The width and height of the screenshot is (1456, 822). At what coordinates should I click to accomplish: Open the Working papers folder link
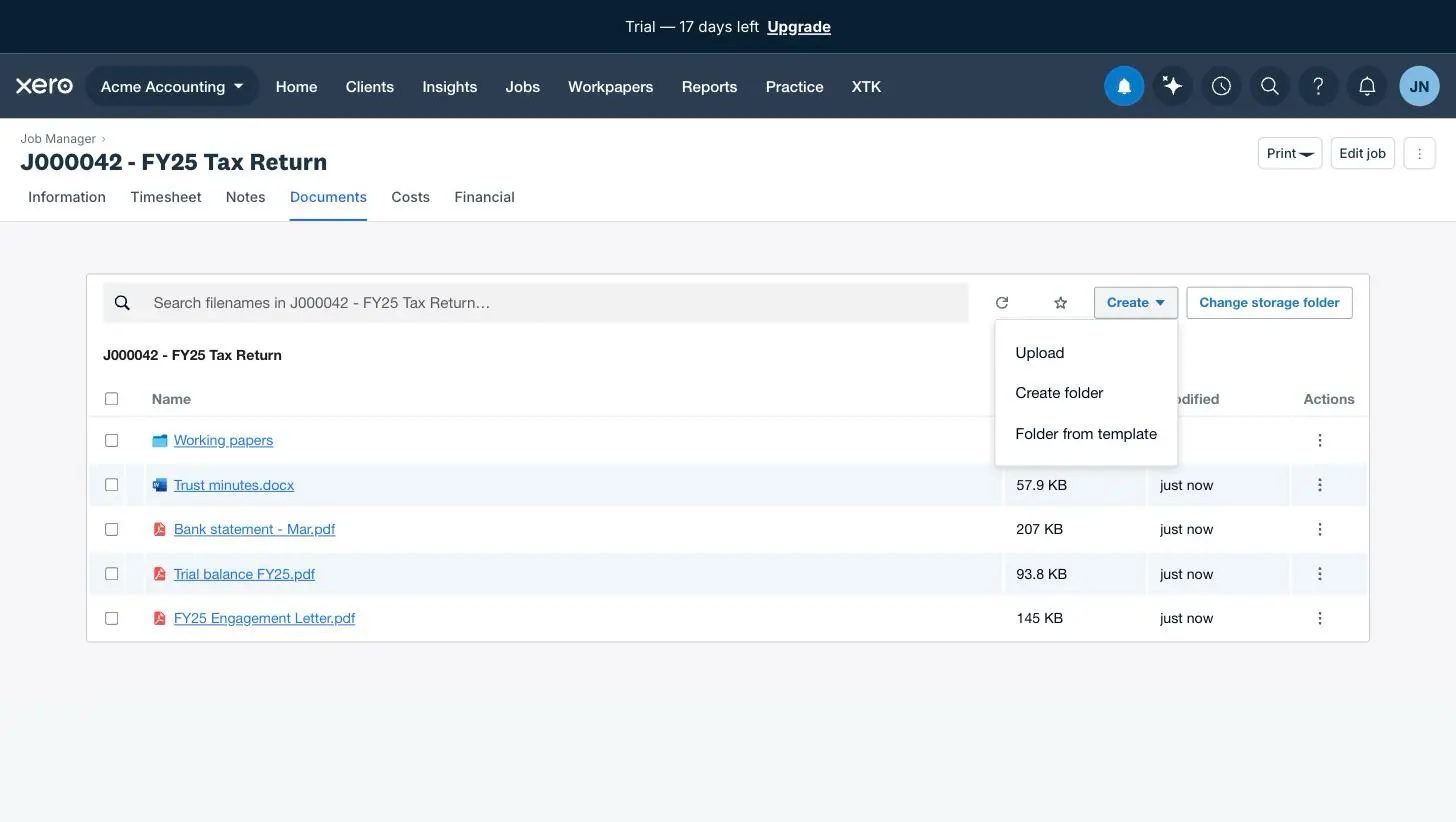pos(223,440)
